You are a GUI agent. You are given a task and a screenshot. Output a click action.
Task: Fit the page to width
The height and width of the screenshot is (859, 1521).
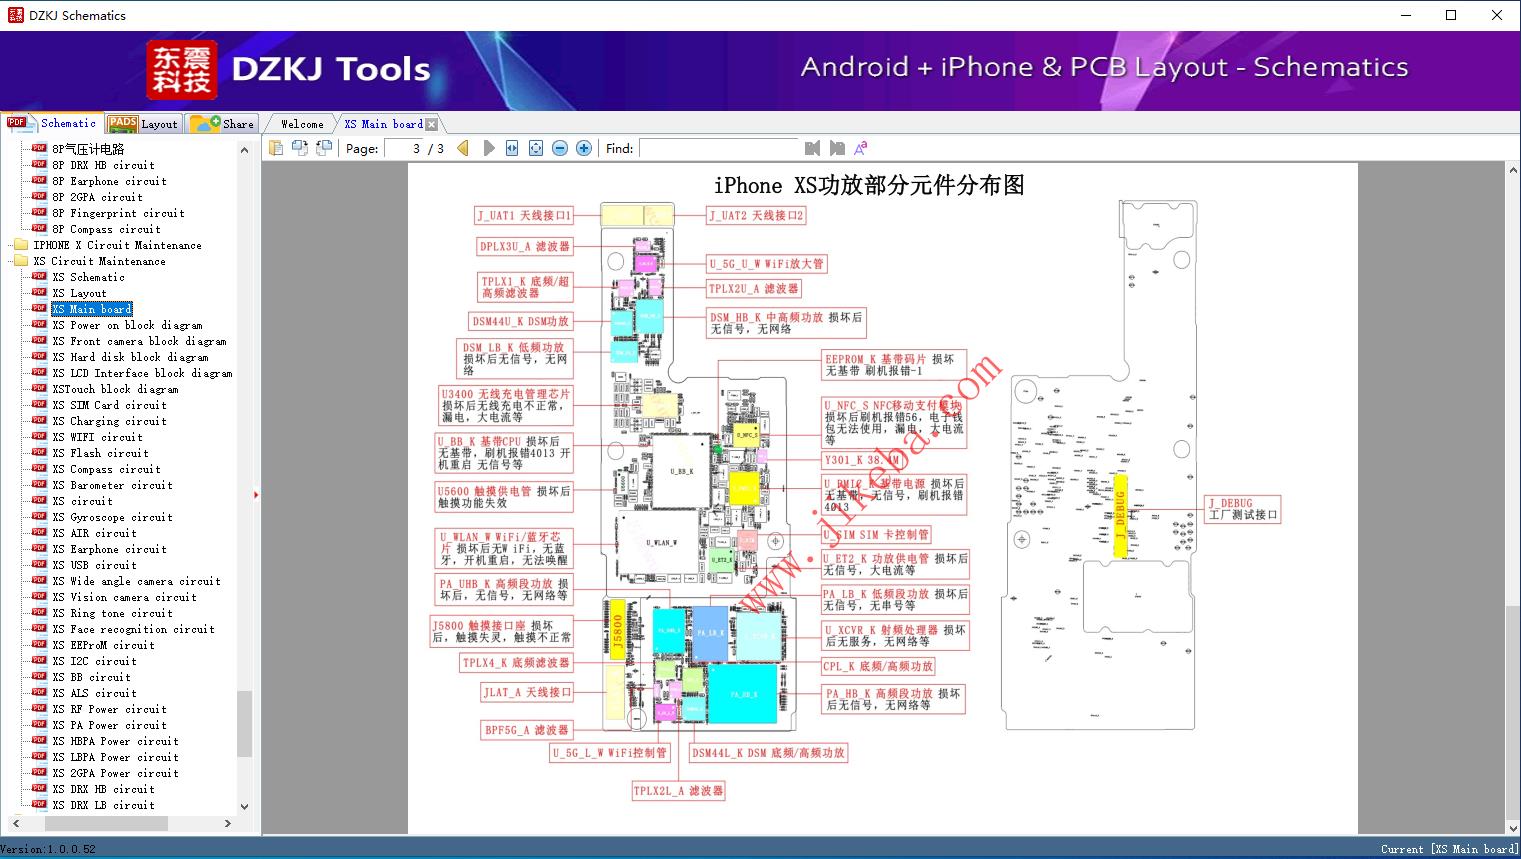coord(512,148)
